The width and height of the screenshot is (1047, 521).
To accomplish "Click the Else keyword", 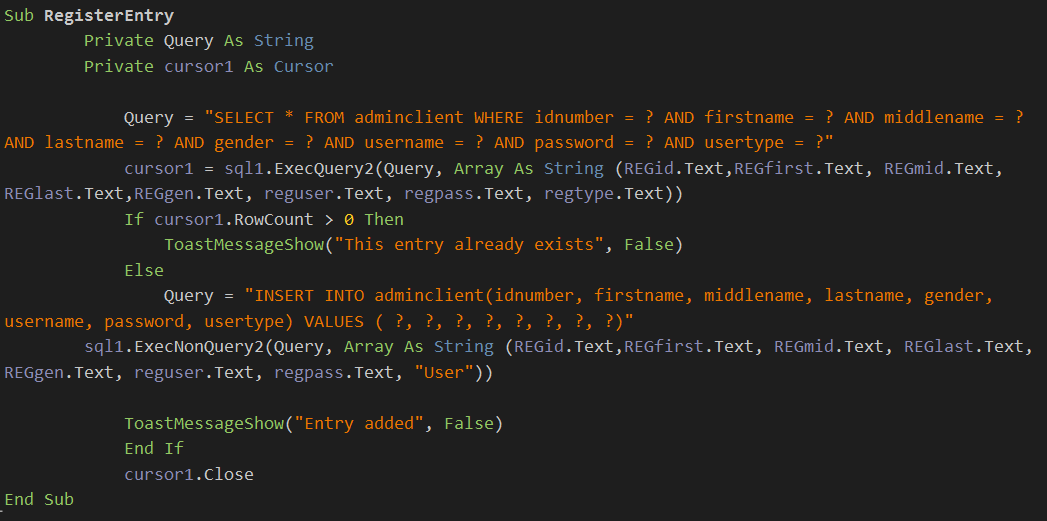I will 144,270.
